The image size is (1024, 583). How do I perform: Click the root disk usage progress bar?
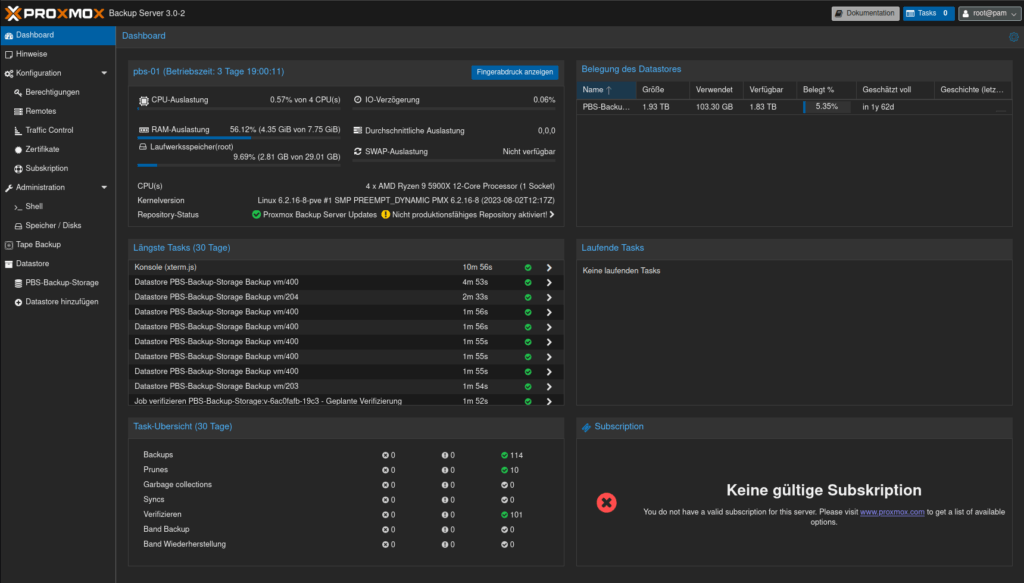[239, 165]
